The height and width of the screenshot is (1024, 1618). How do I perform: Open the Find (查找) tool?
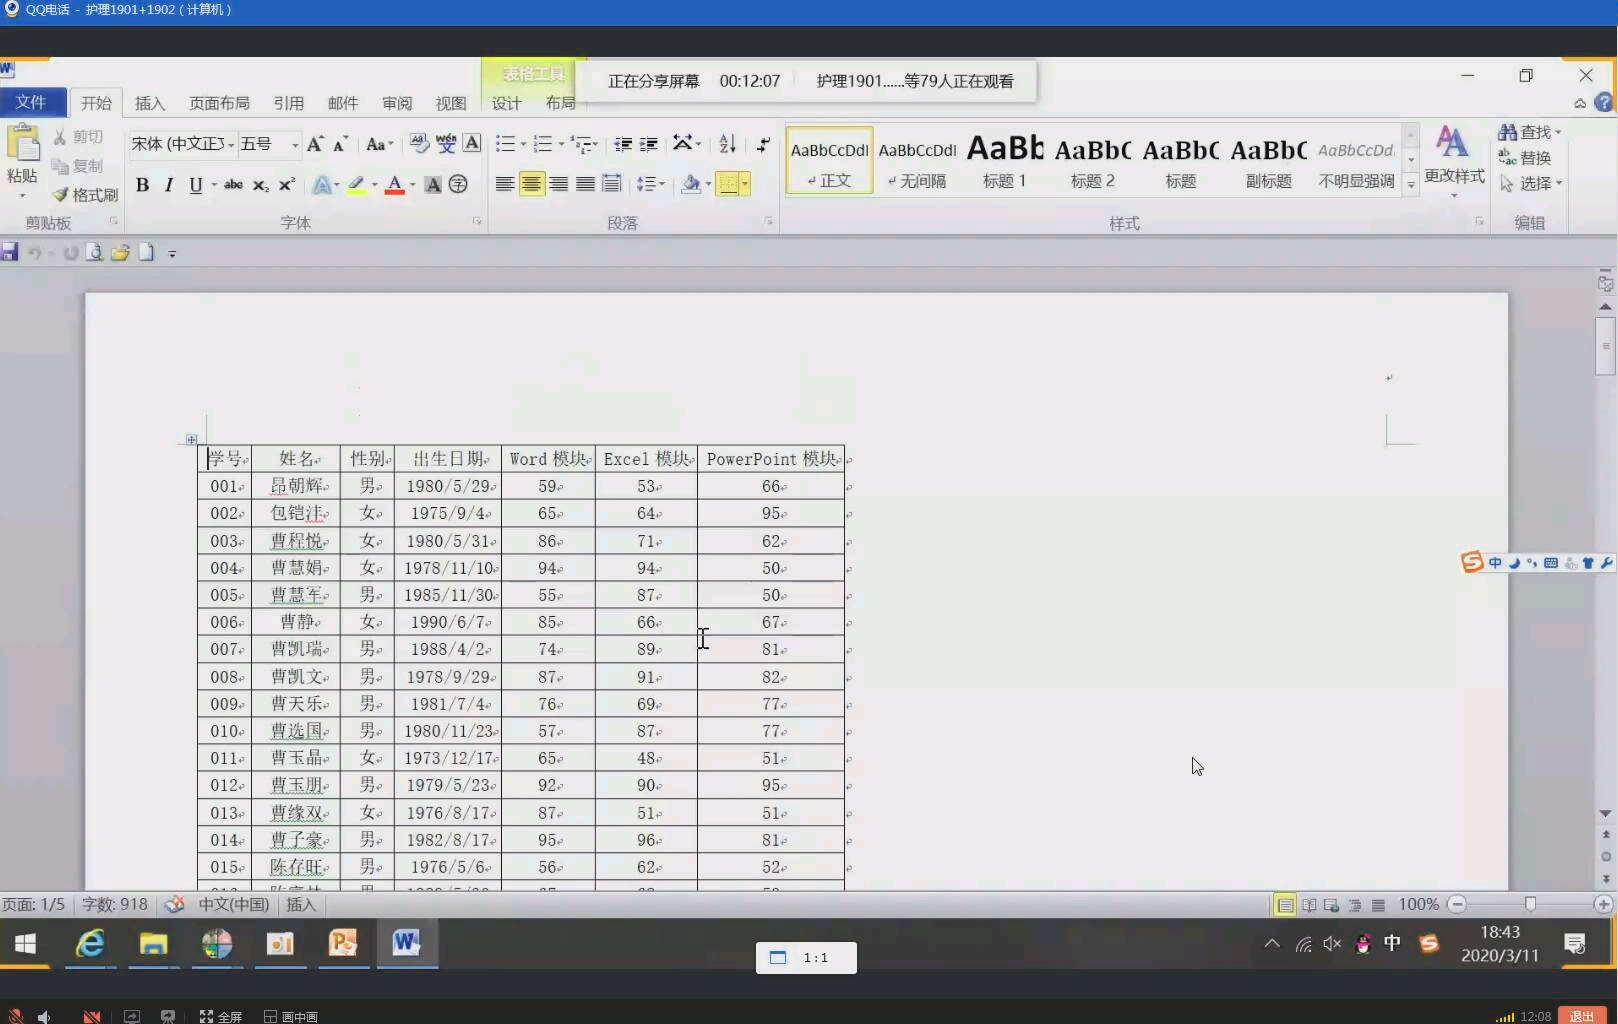click(x=1528, y=131)
